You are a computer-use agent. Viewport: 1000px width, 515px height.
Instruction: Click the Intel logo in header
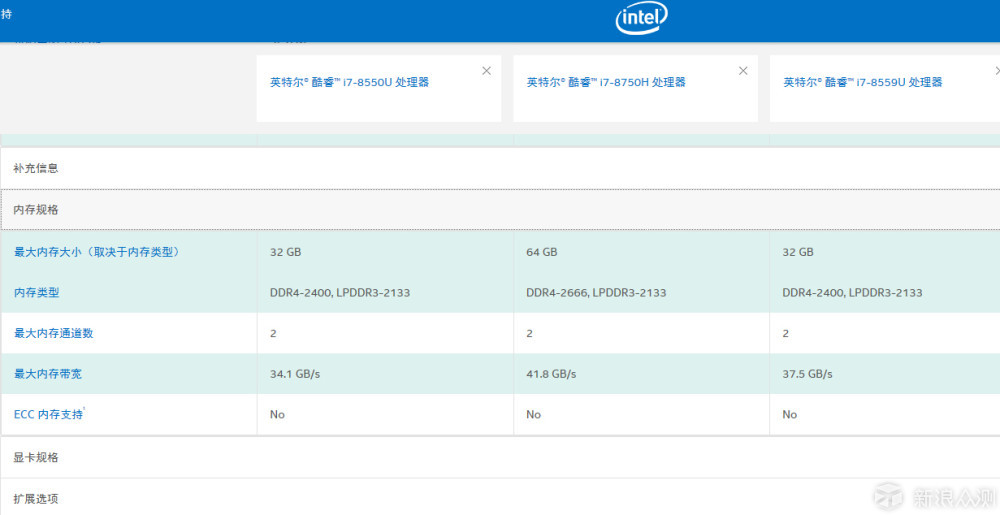tap(642, 18)
